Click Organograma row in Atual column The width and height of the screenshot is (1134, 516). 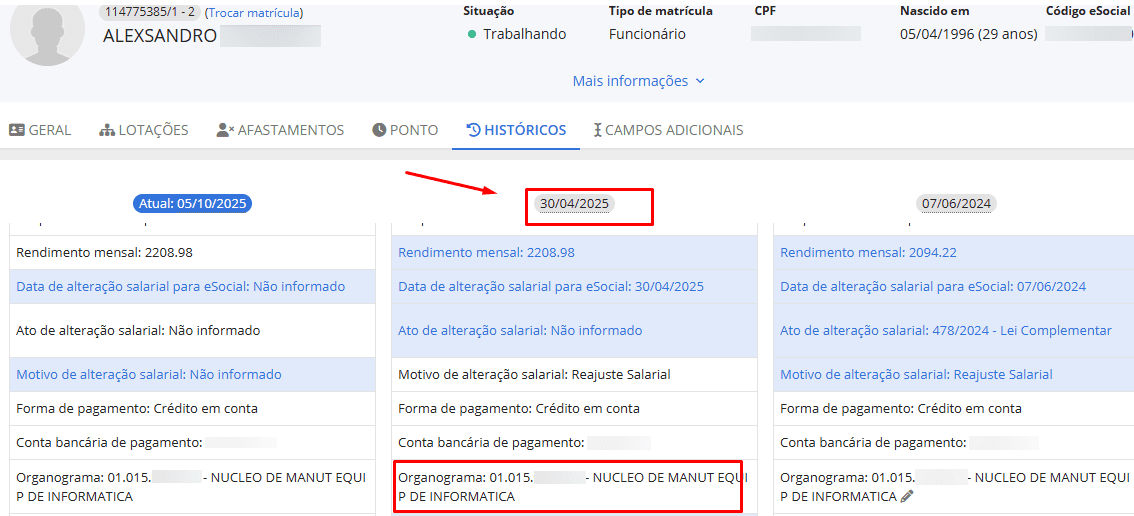(192, 487)
